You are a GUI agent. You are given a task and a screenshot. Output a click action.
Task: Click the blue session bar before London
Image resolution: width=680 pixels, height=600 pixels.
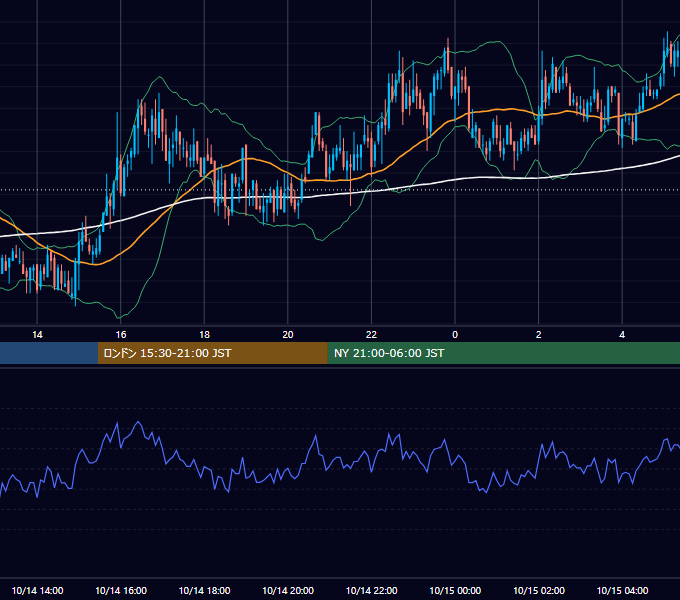point(49,353)
